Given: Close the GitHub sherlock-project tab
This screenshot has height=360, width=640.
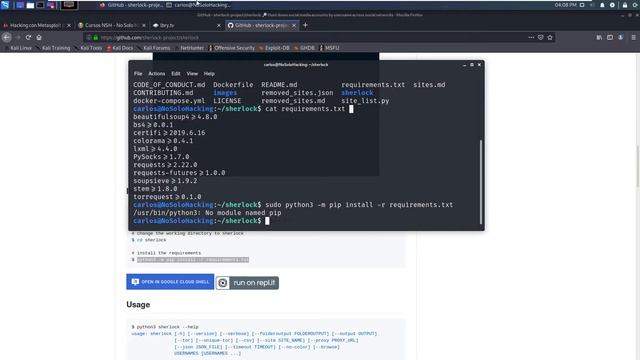Looking at the screenshot, I should coord(294,25).
